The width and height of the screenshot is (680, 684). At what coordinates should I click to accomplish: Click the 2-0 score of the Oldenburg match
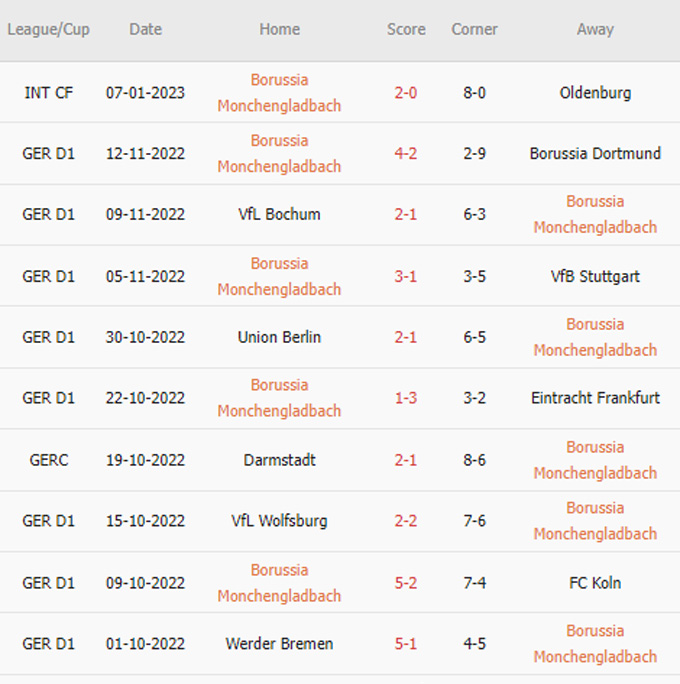click(x=405, y=93)
